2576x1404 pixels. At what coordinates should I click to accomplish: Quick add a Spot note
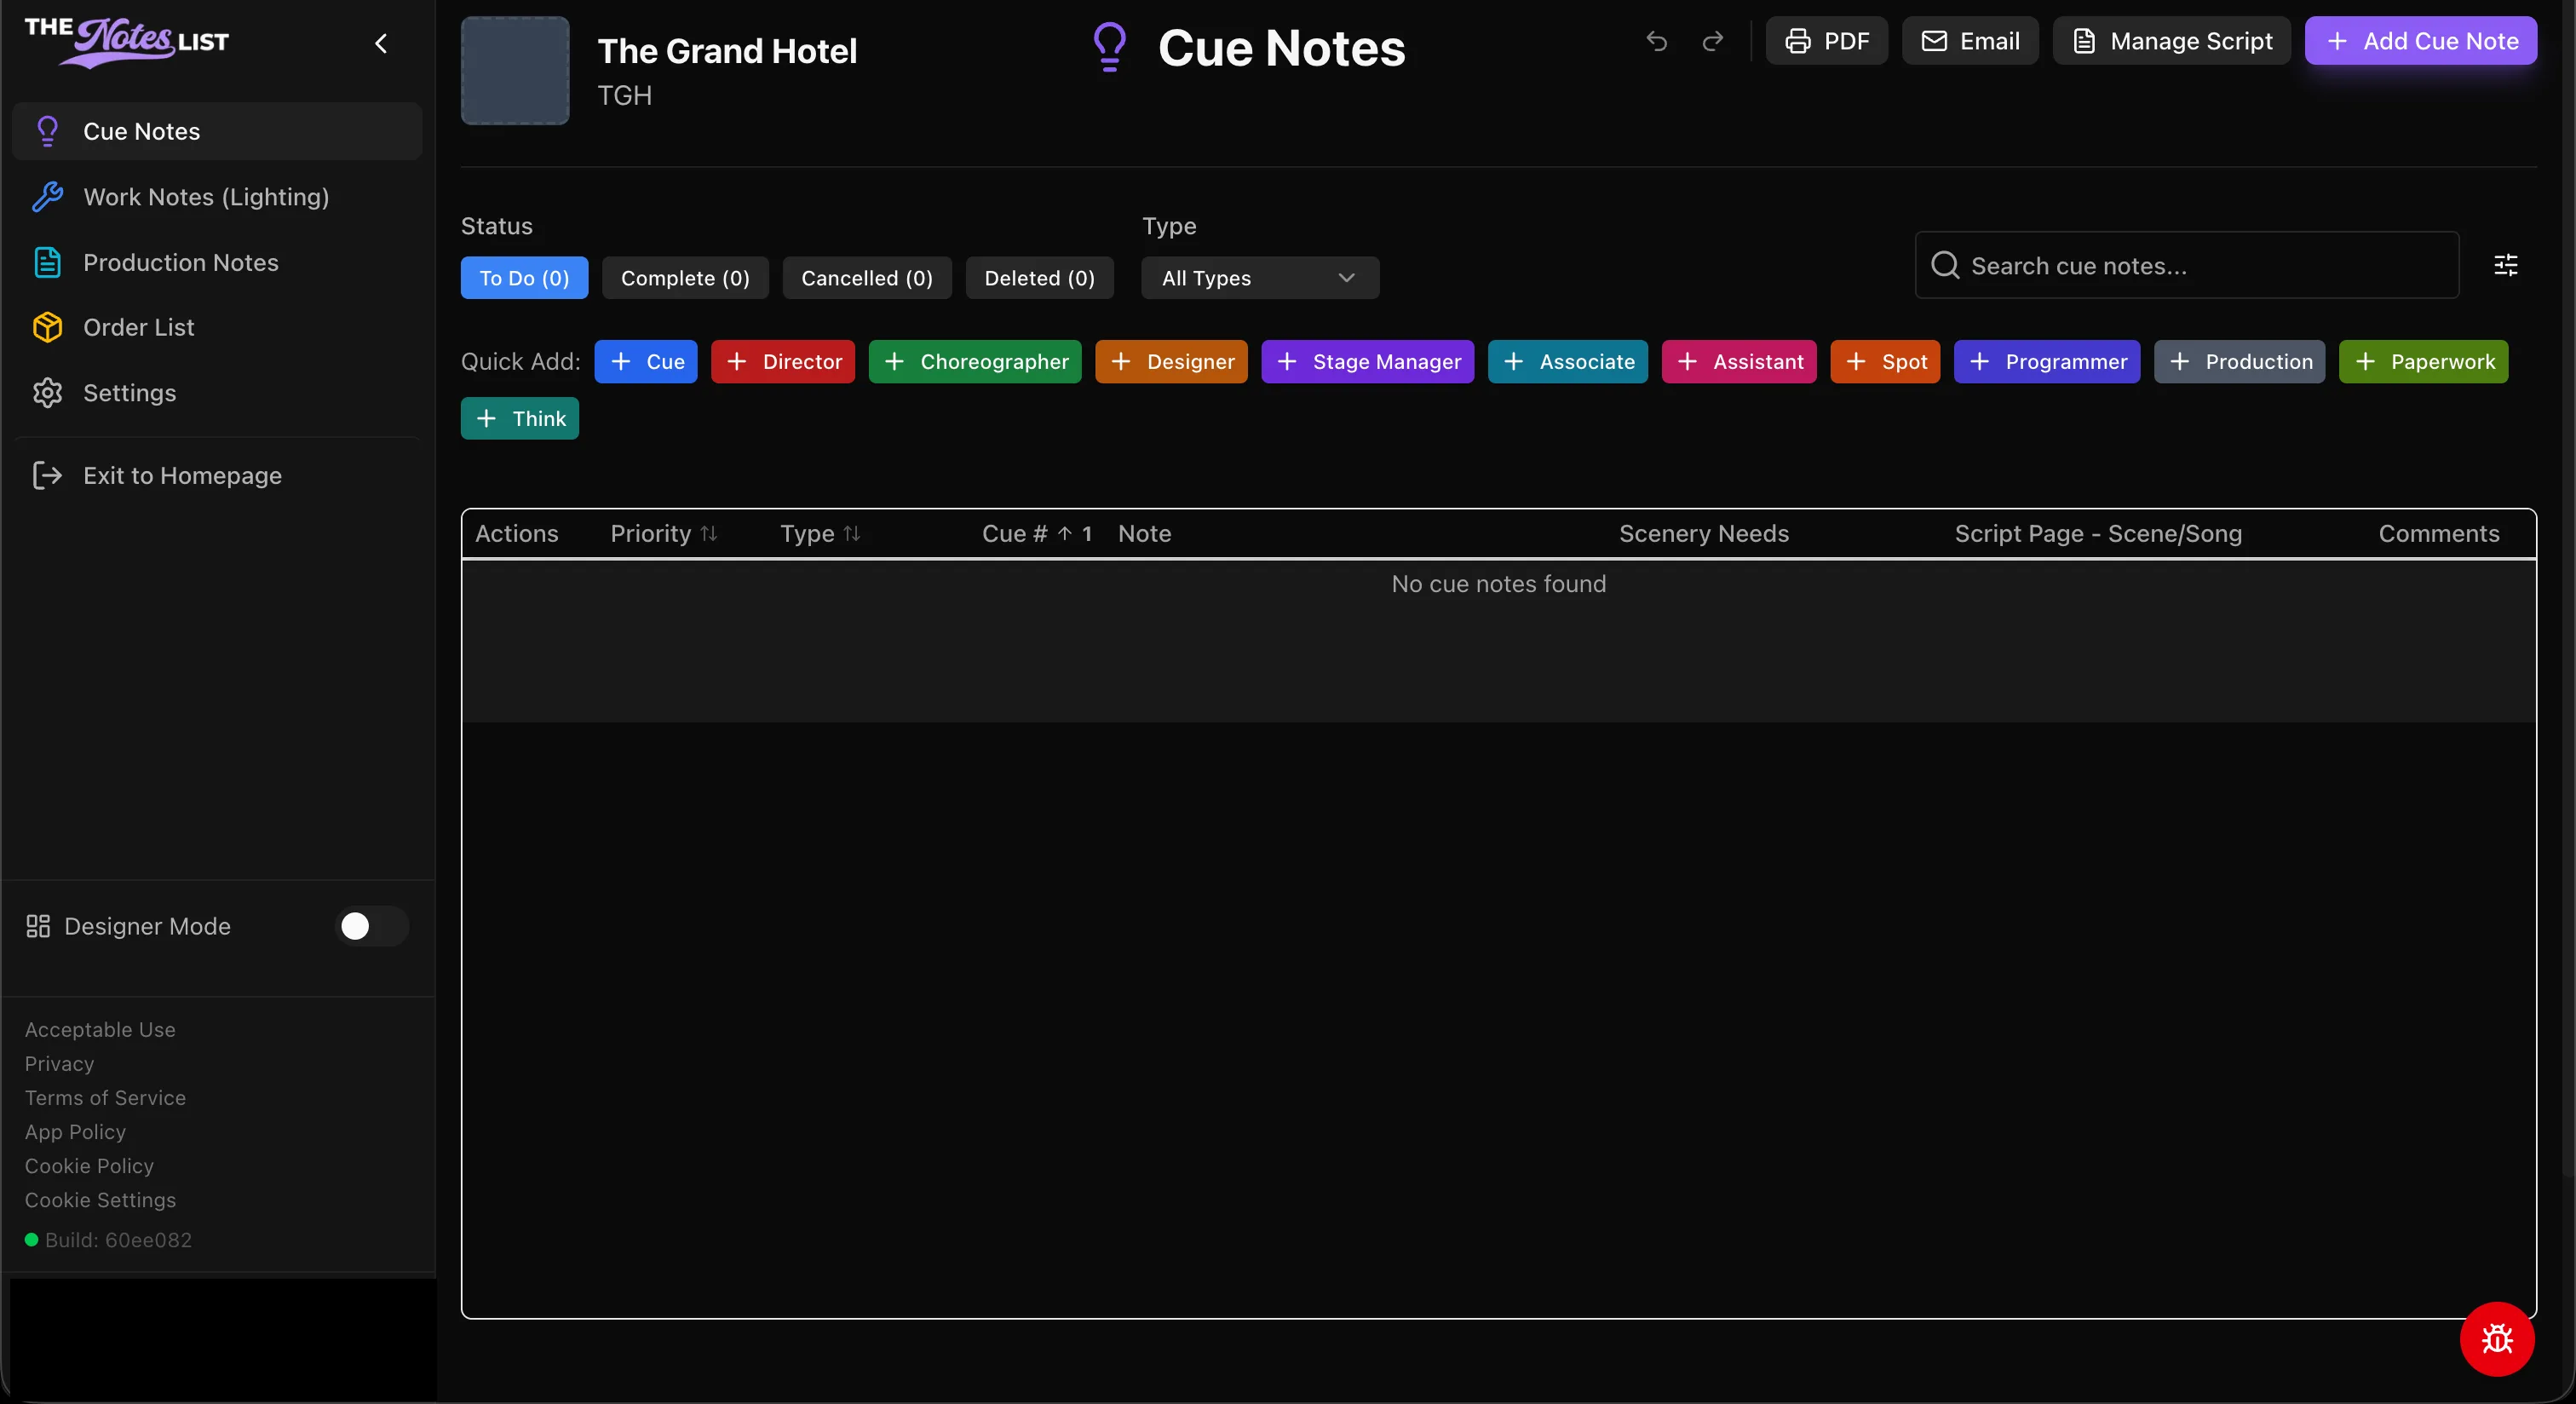[1885, 361]
